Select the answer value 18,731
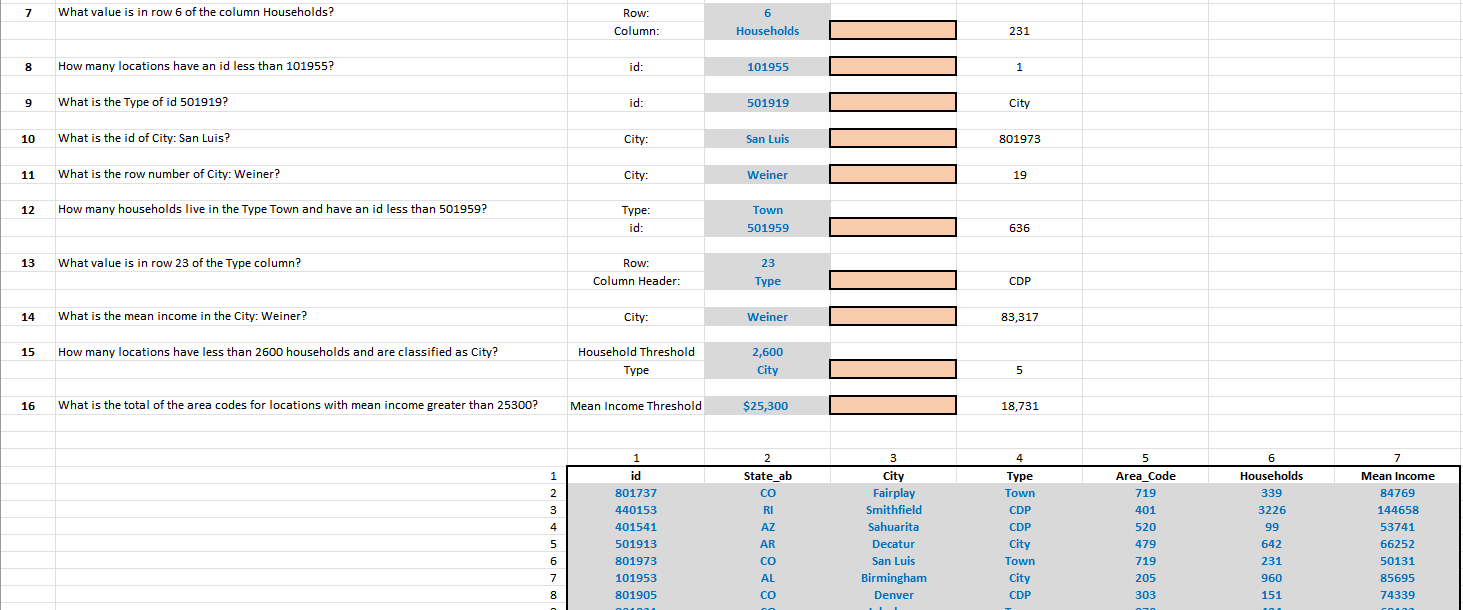This screenshot has width=1463, height=610. 1018,404
